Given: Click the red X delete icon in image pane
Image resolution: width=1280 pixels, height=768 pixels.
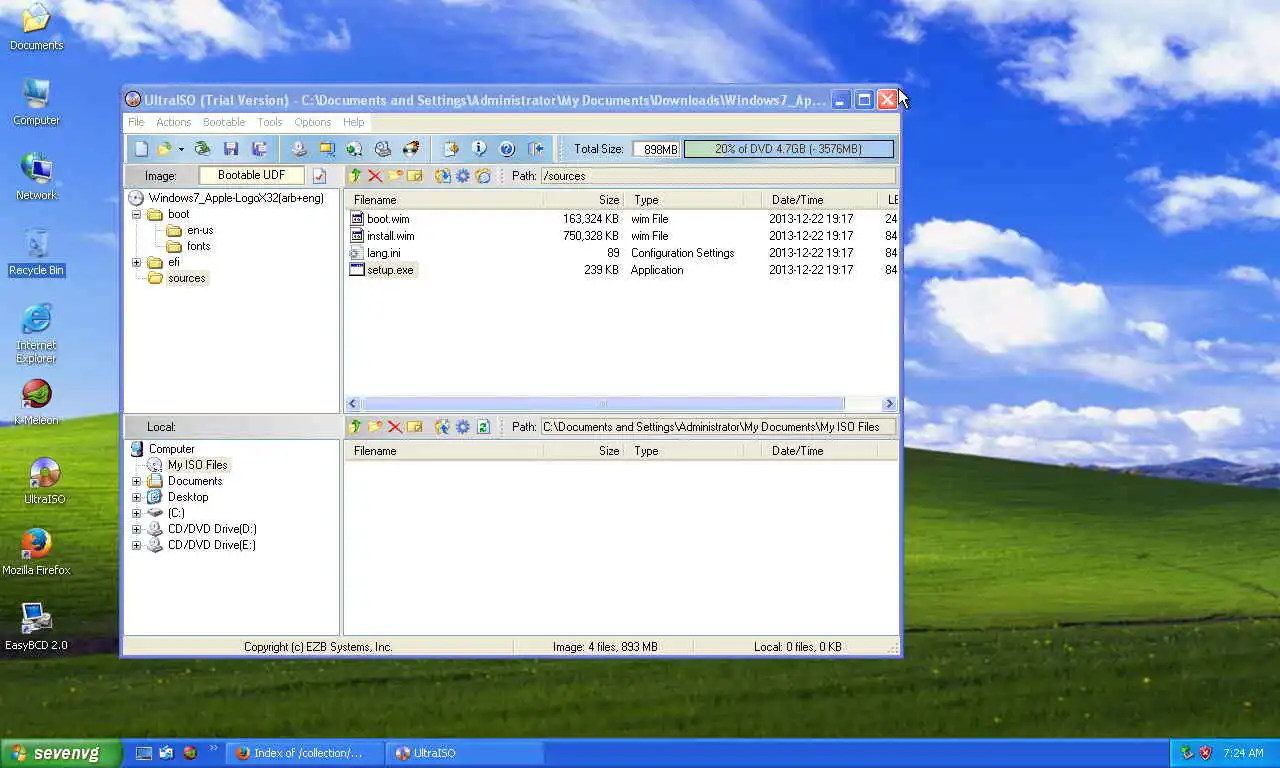Looking at the screenshot, I should click(x=375, y=176).
